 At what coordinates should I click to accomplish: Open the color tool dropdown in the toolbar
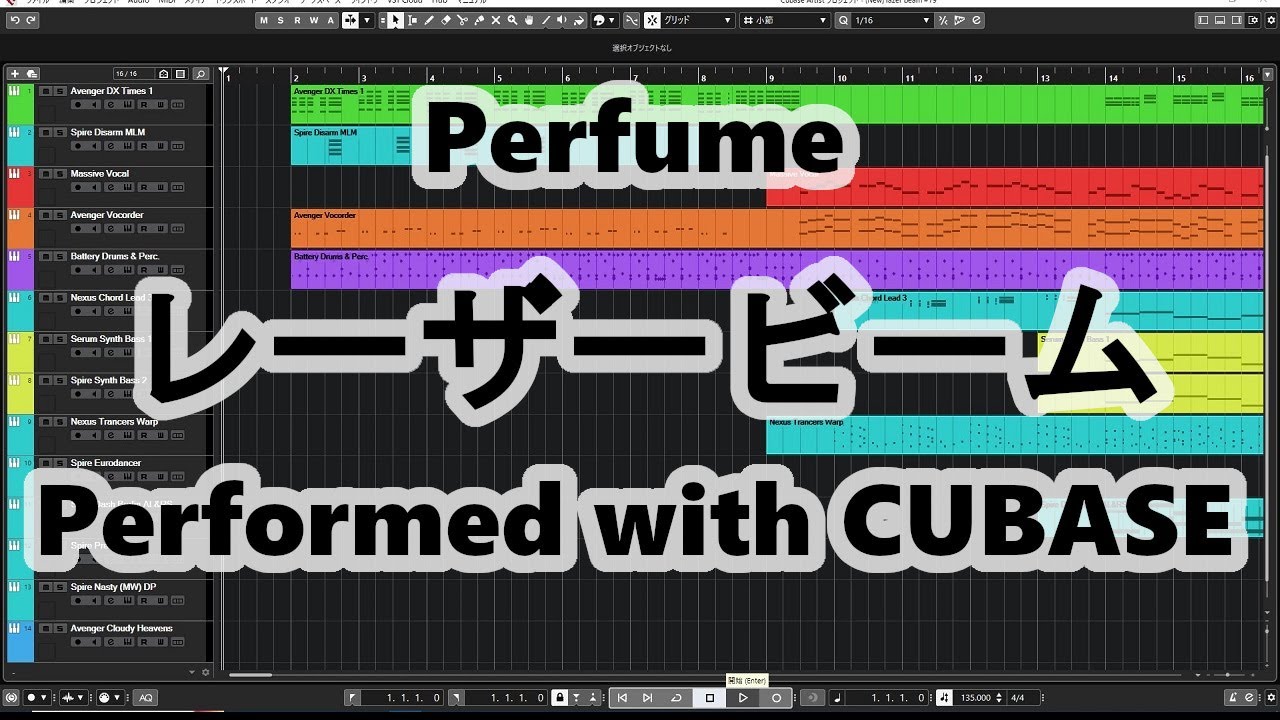[x=605, y=20]
